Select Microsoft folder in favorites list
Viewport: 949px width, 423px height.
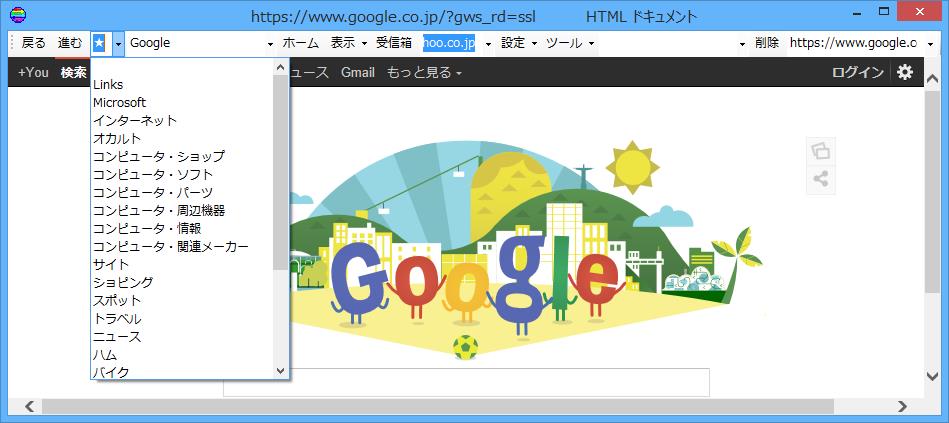coord(119,103)
